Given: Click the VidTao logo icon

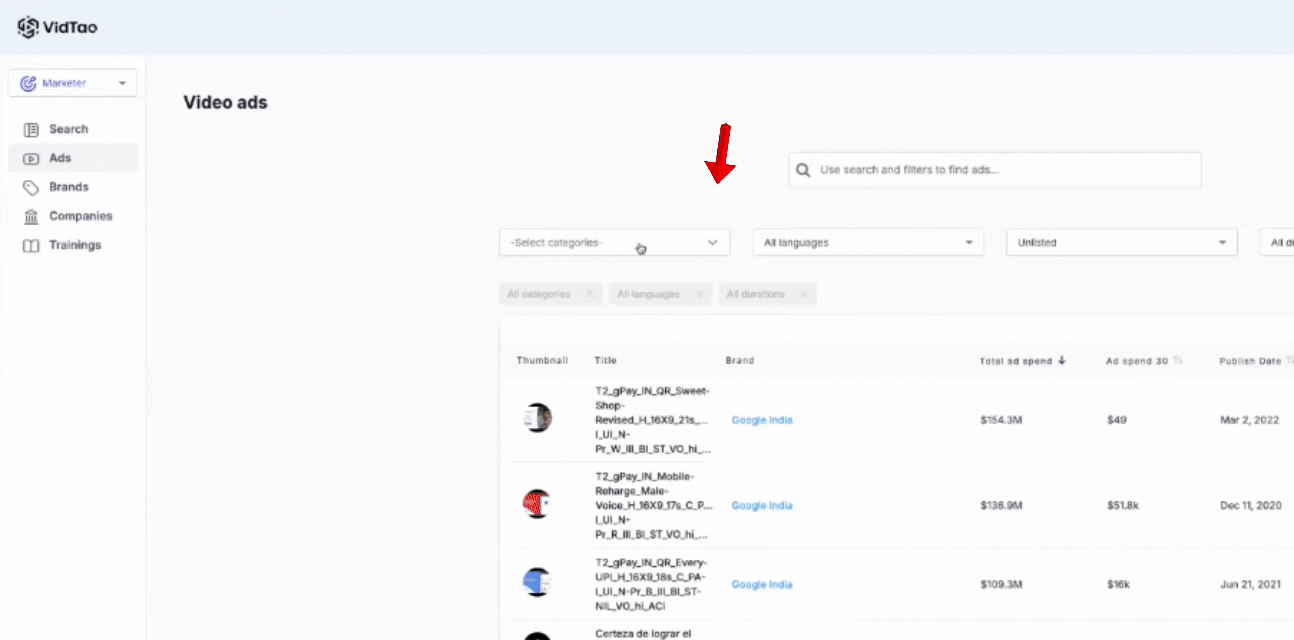Looking at the screenshot, I should (x=27, y=27).
